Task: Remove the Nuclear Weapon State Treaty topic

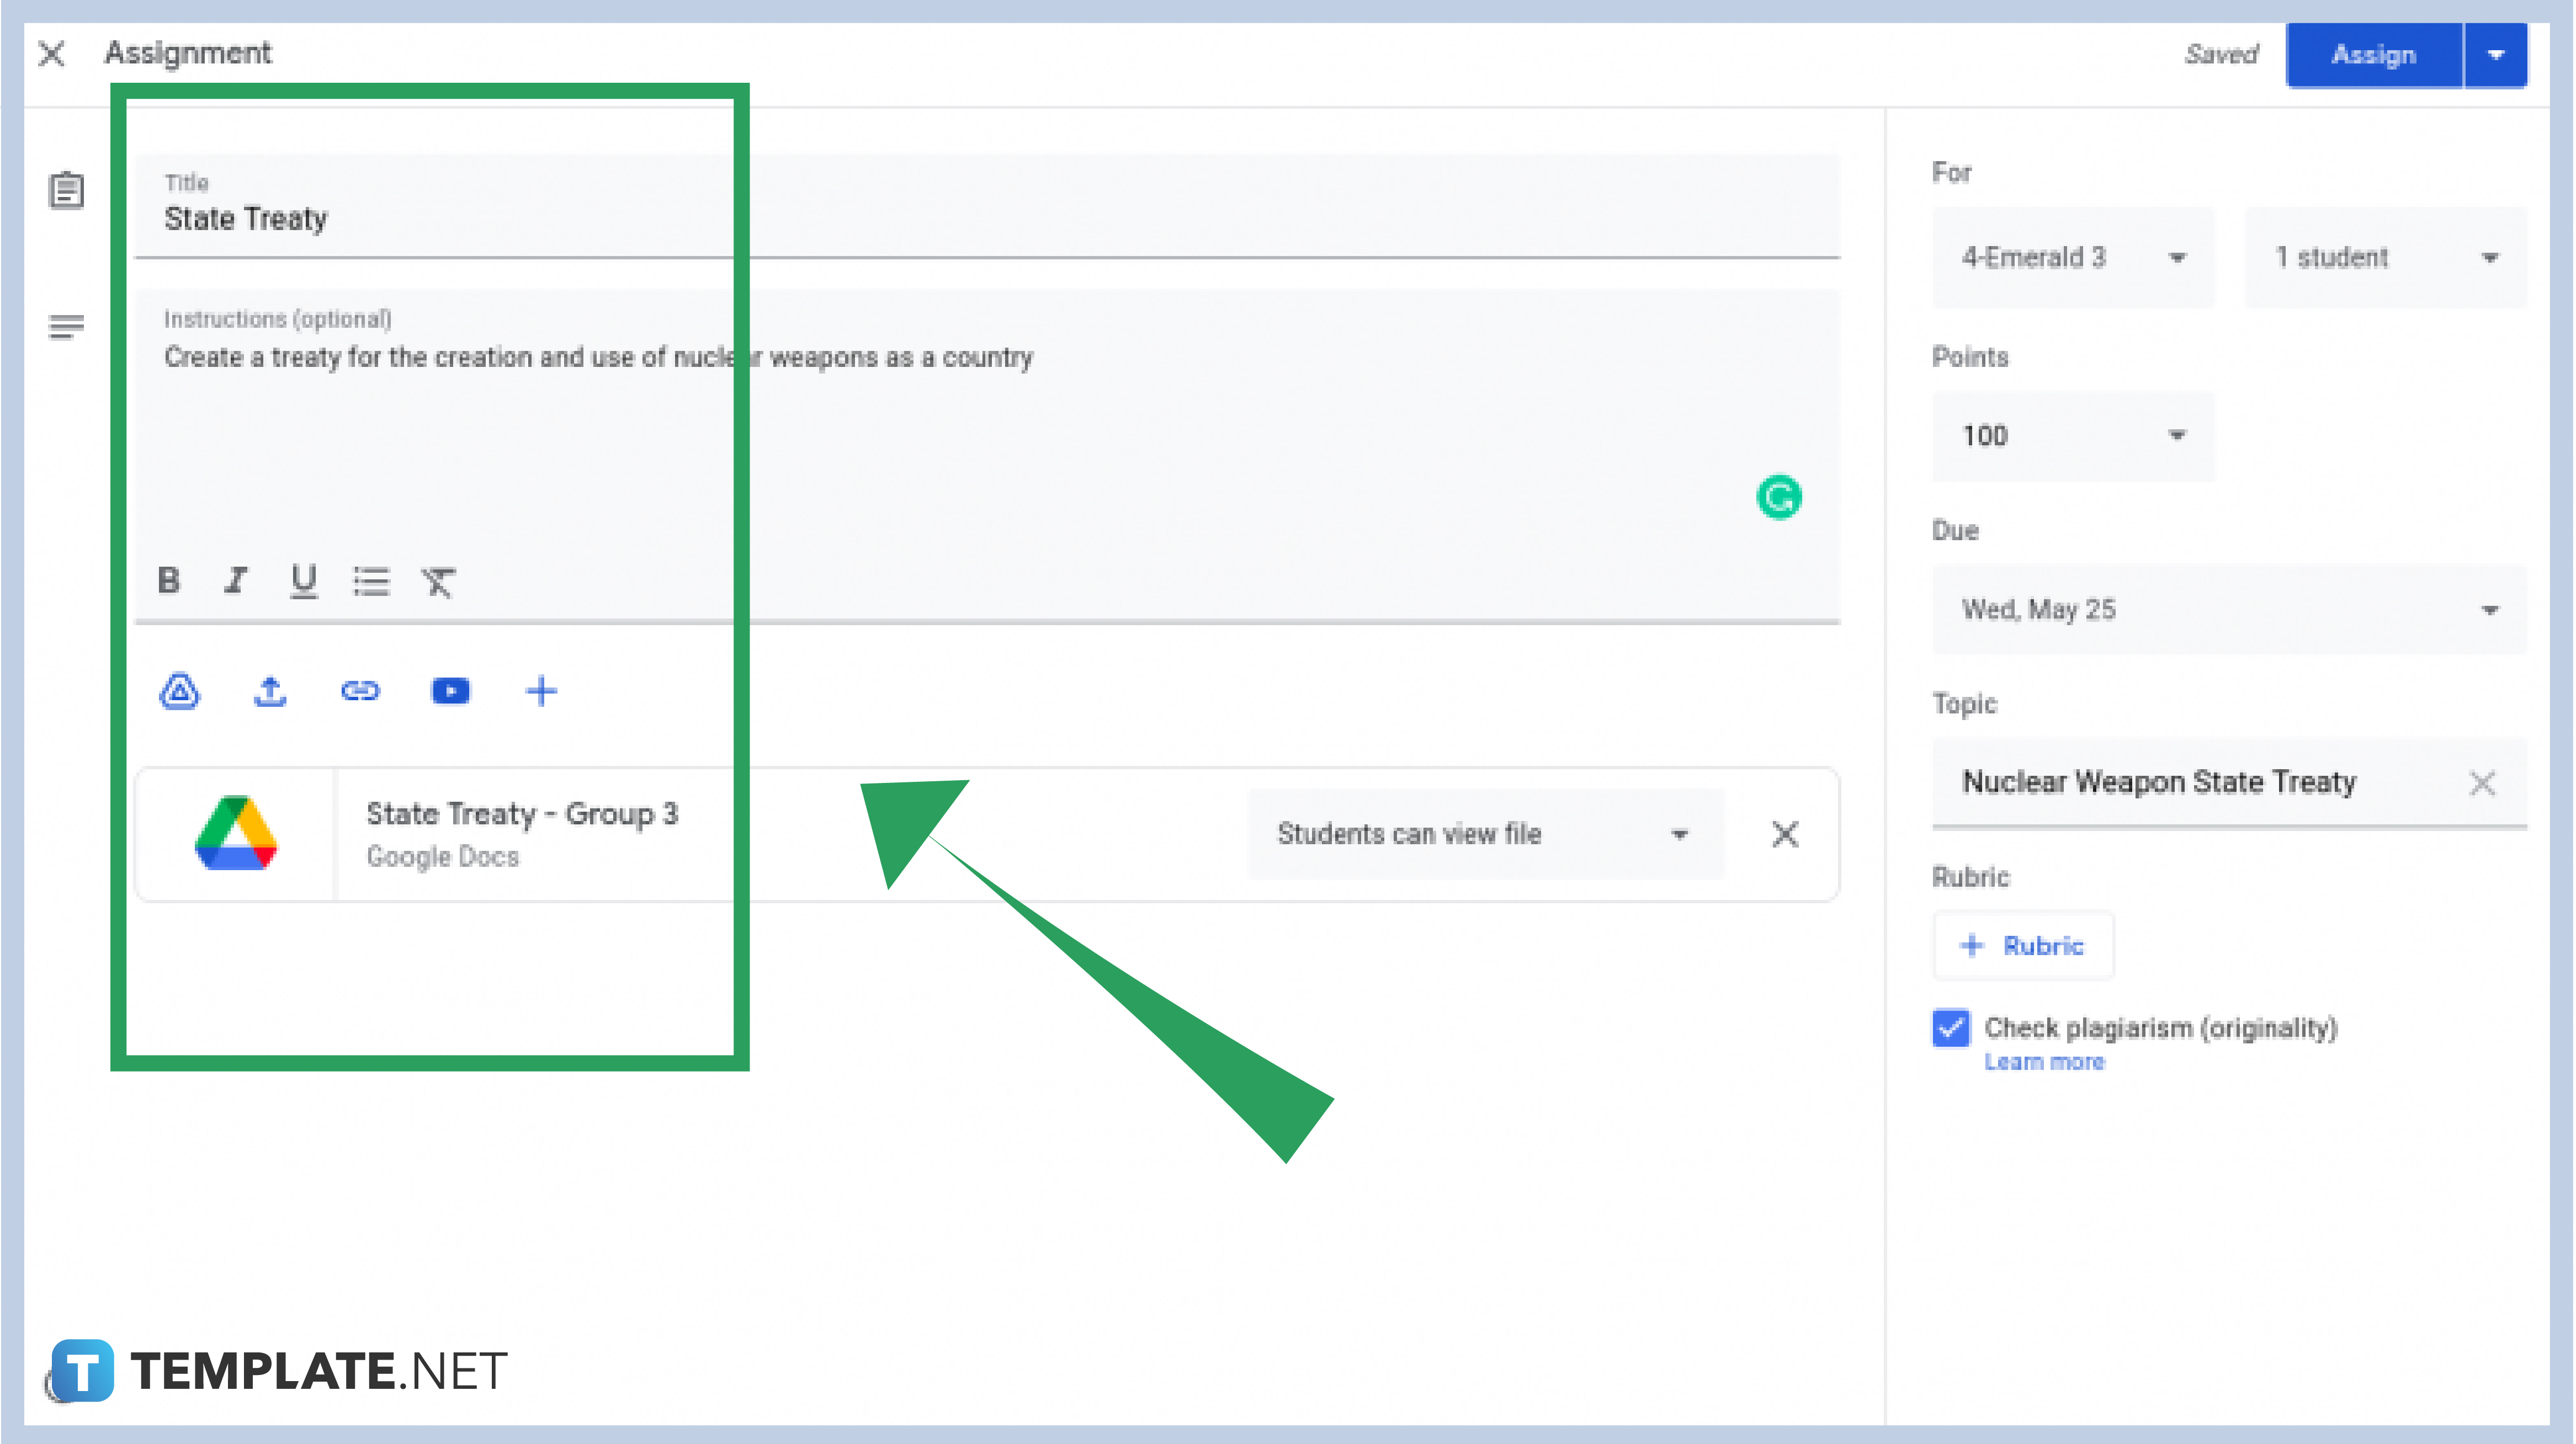Action: 2483,784
